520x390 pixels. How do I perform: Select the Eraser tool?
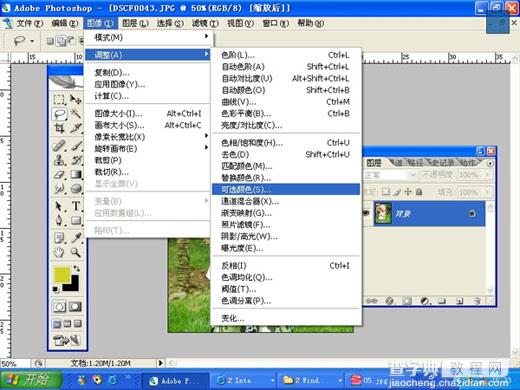click(59, 175)
